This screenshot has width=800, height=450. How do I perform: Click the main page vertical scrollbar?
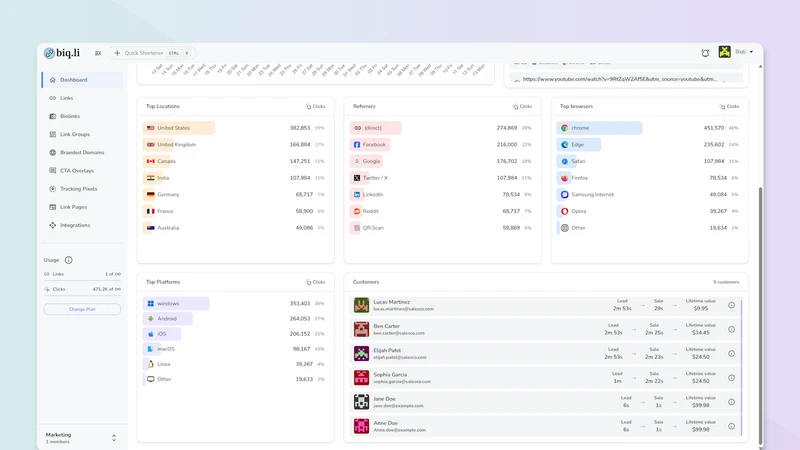click(760, 316)
